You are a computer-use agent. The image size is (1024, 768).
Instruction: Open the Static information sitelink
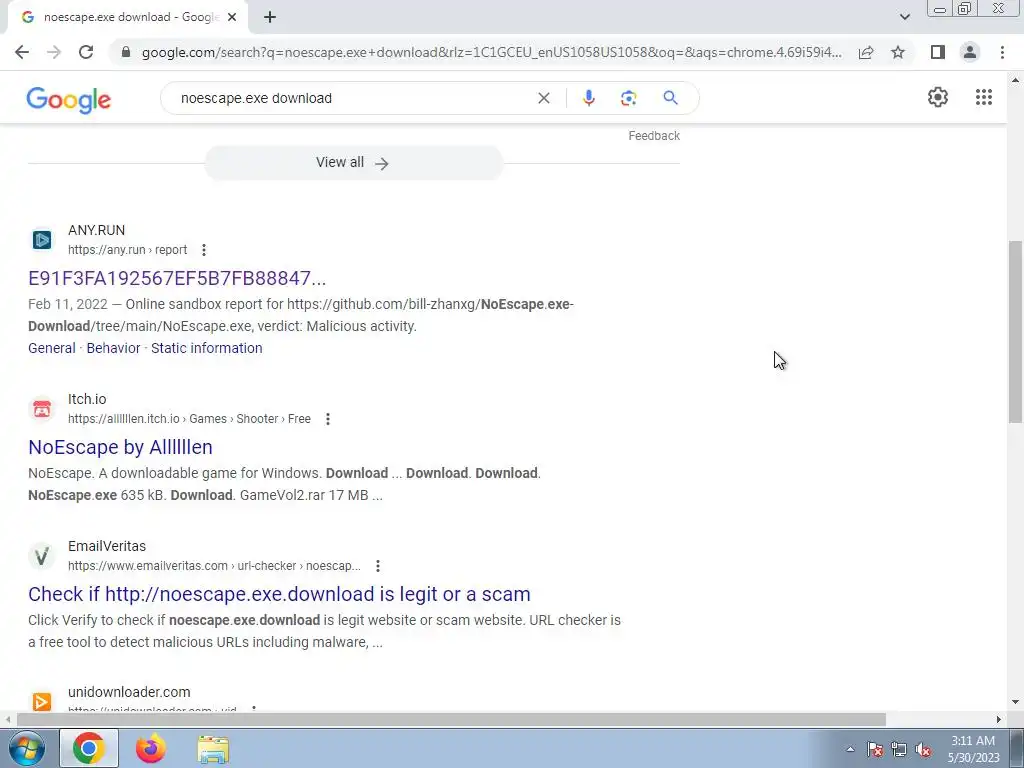click(206, 348)
